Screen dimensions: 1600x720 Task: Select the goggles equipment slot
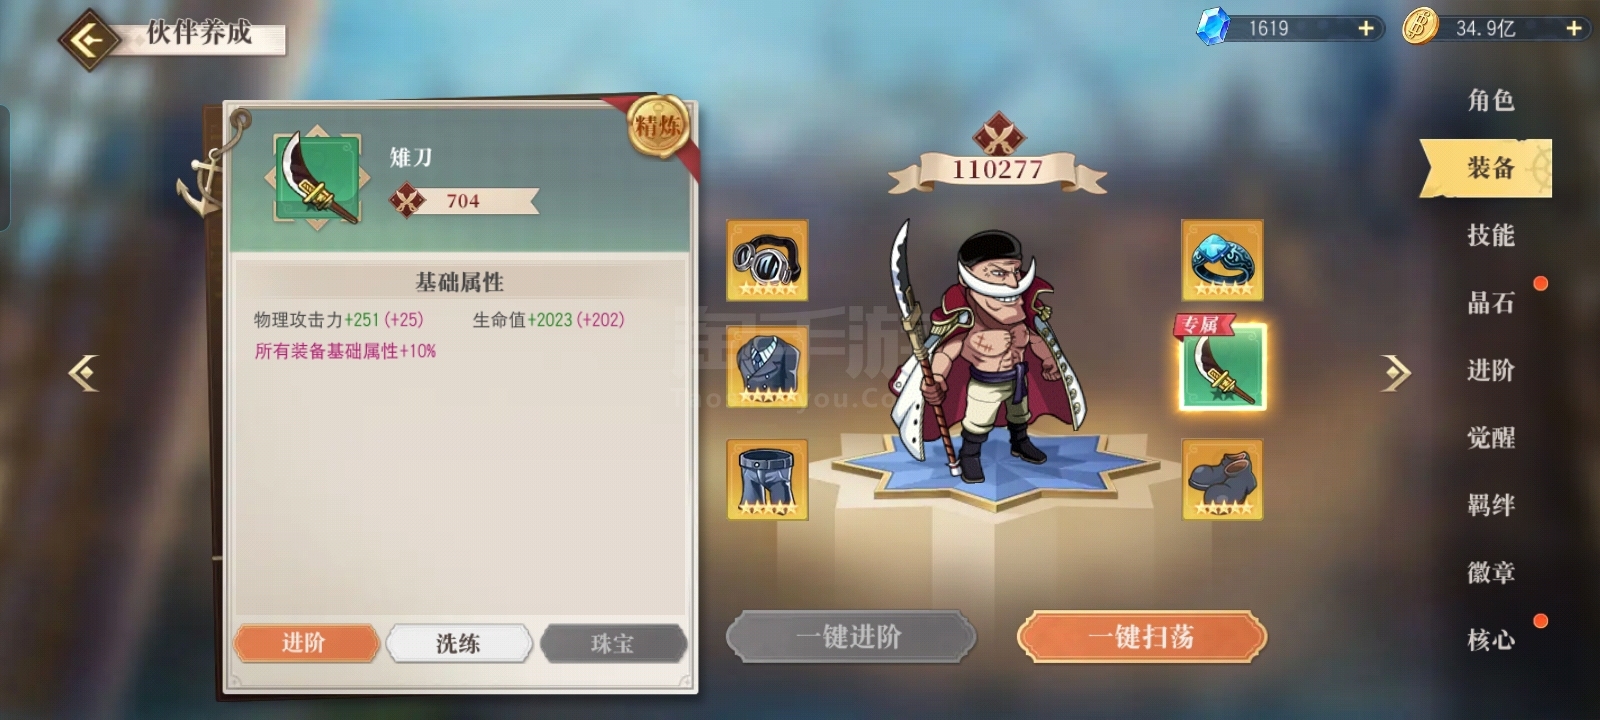pyautogui.click(x=767, y=260)
